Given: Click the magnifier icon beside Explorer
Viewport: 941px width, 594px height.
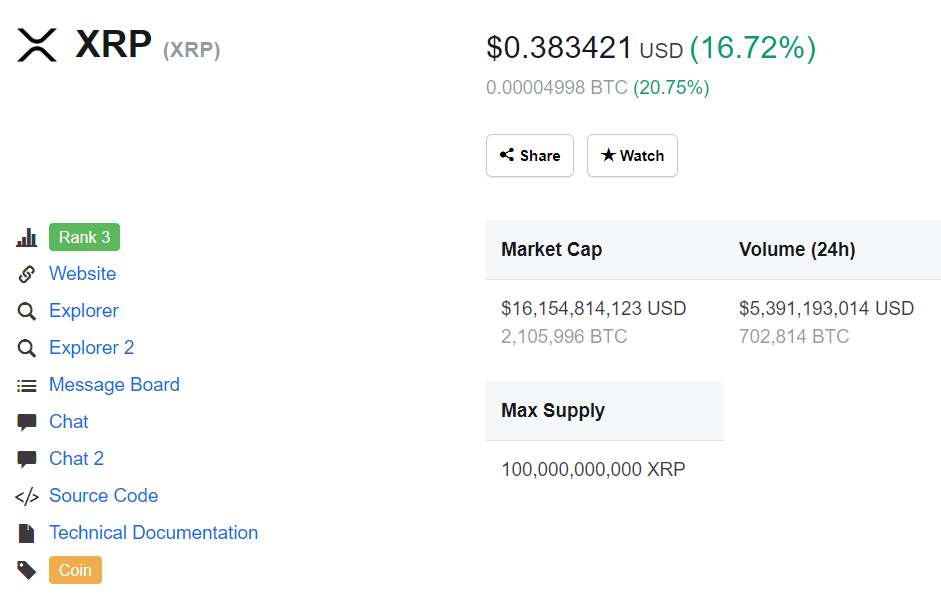Looking at the screenshot, I should tap(27, 311).
